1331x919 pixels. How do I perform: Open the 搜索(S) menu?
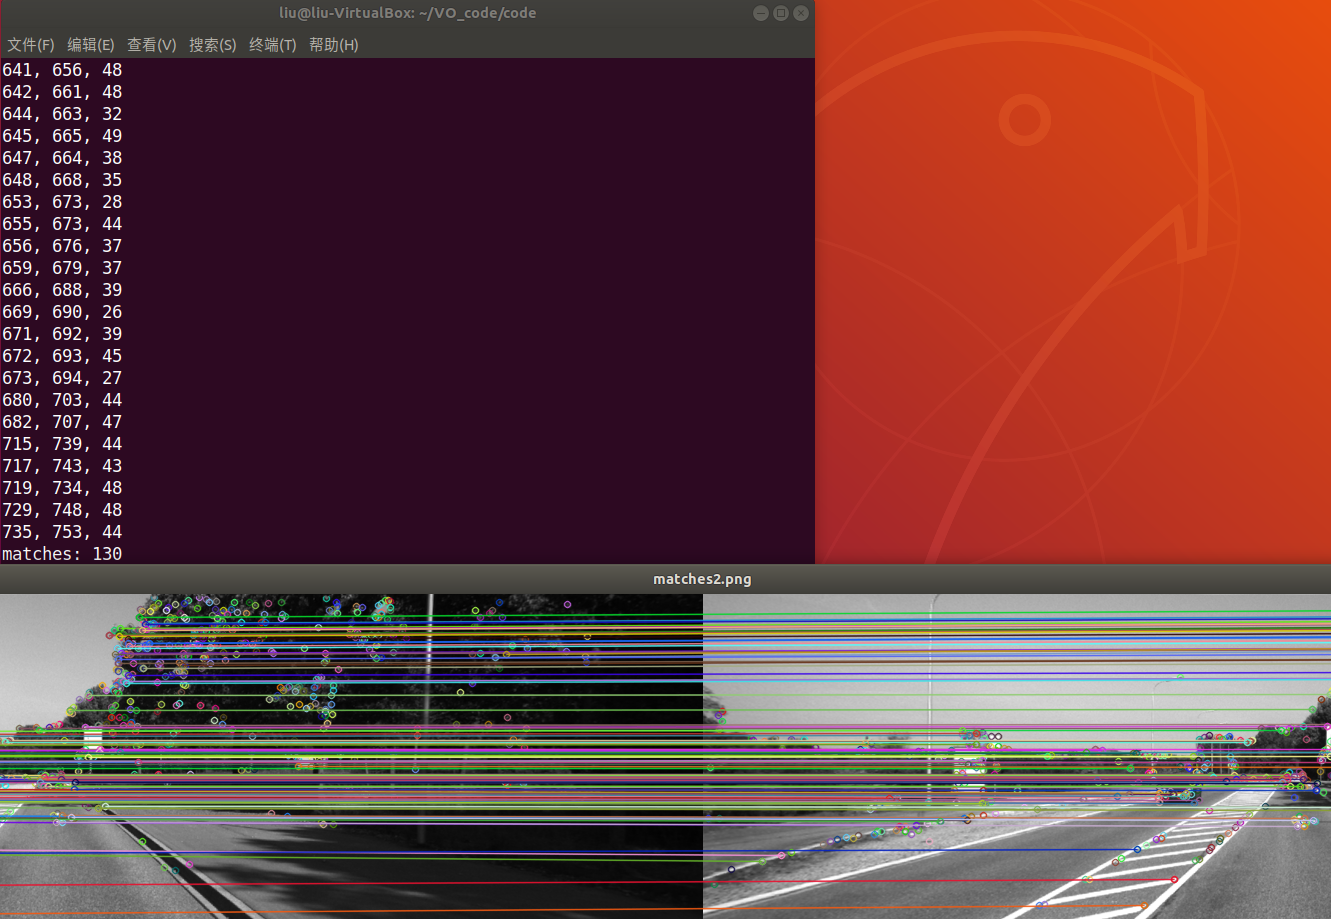click(x=213, y=44)
